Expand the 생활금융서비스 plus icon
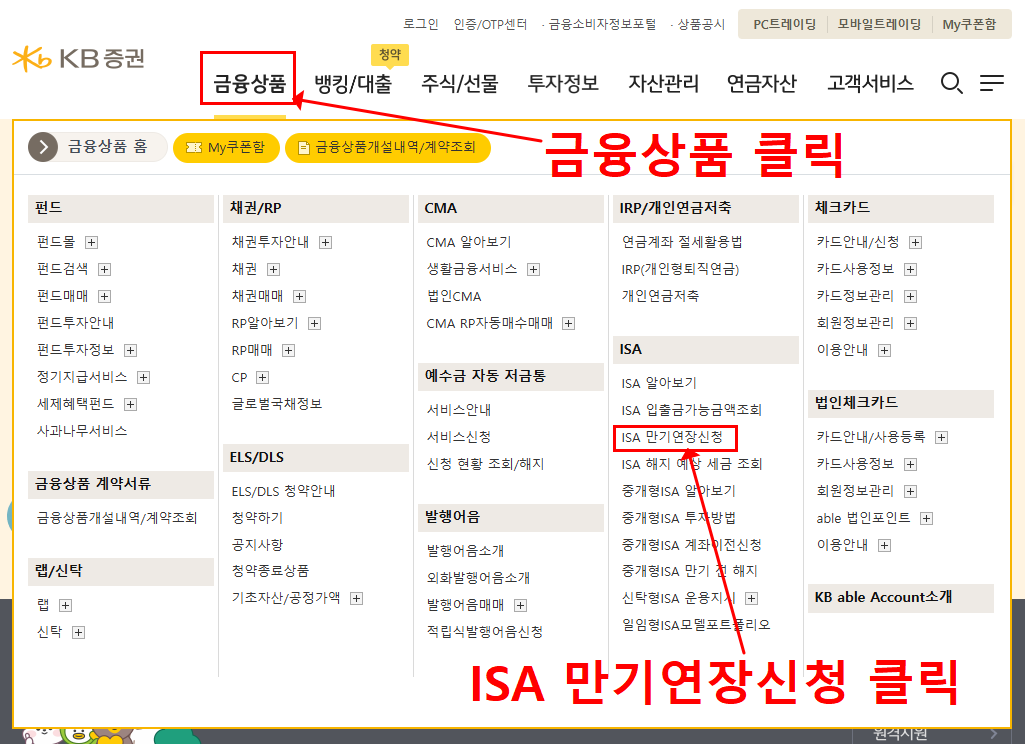The image size is (1025, 744). pos(533,269)
